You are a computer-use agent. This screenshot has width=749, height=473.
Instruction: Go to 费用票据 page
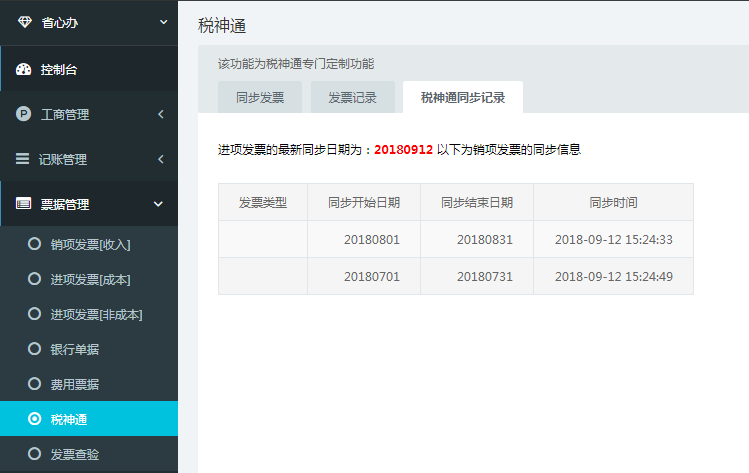[75, 384]
